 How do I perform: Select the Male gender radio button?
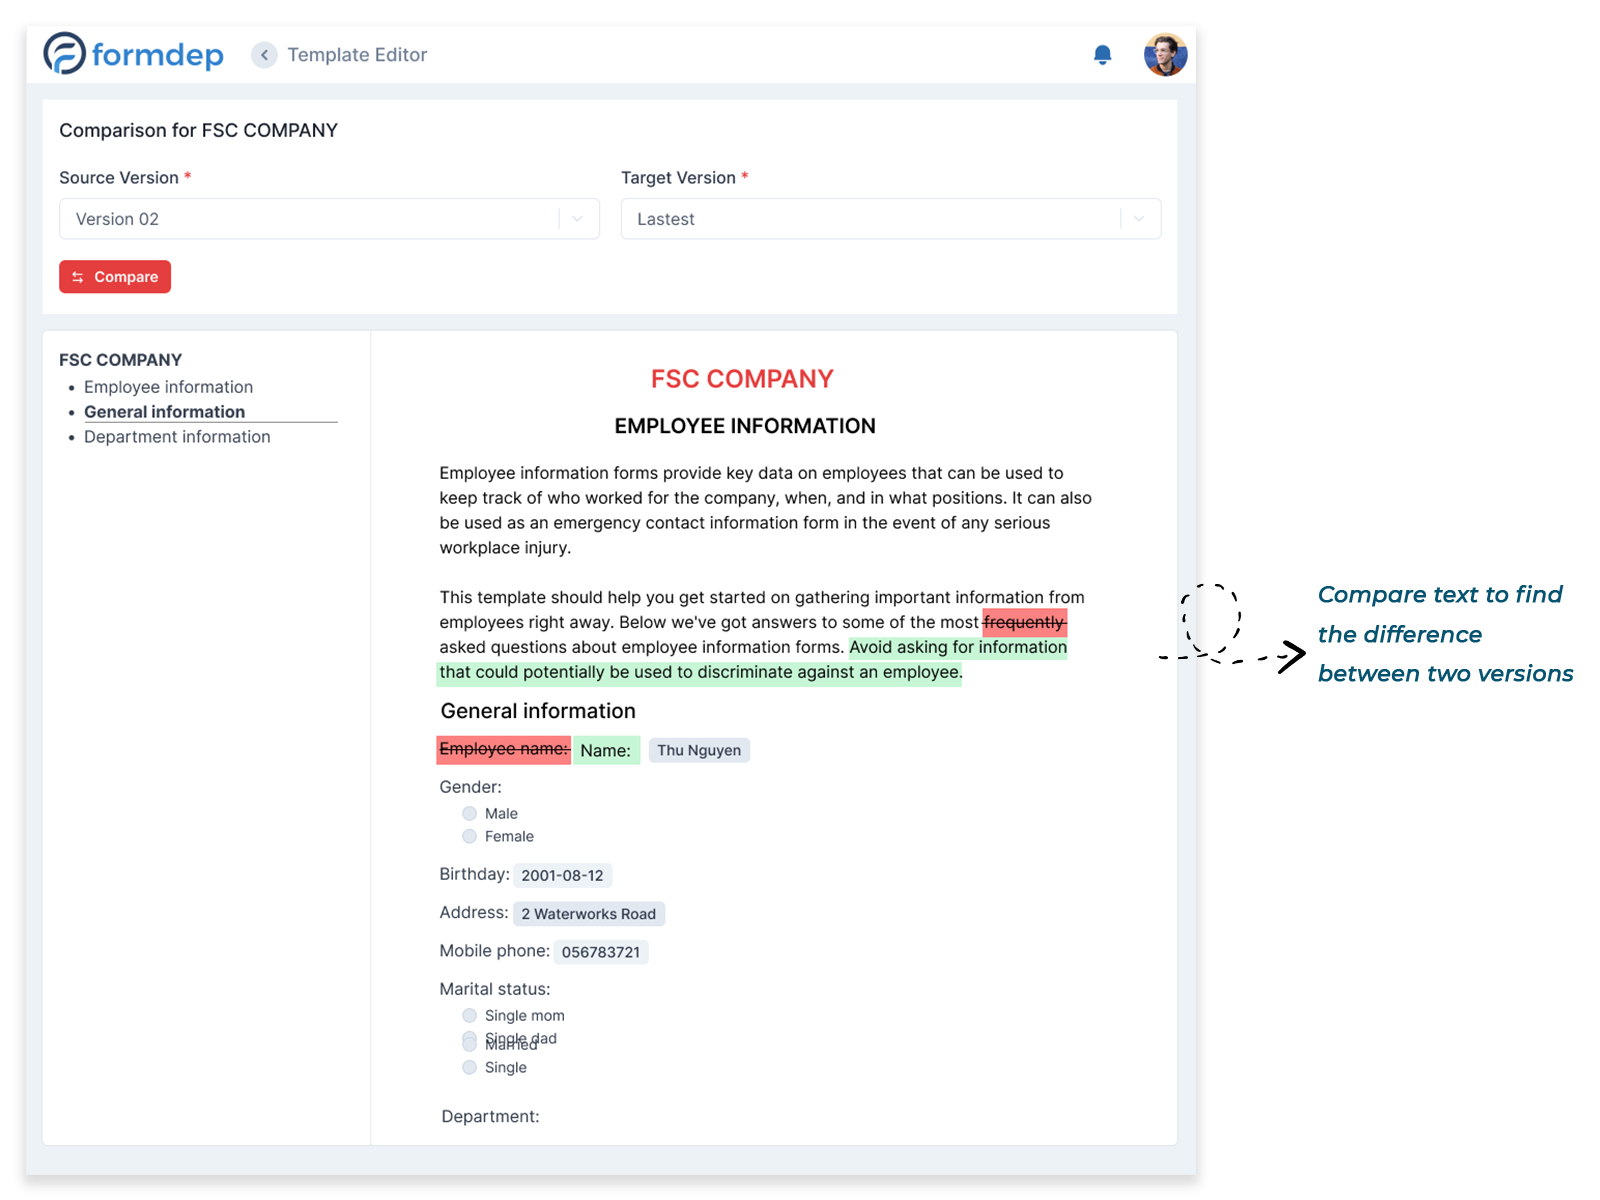click(x=470, y=814)
